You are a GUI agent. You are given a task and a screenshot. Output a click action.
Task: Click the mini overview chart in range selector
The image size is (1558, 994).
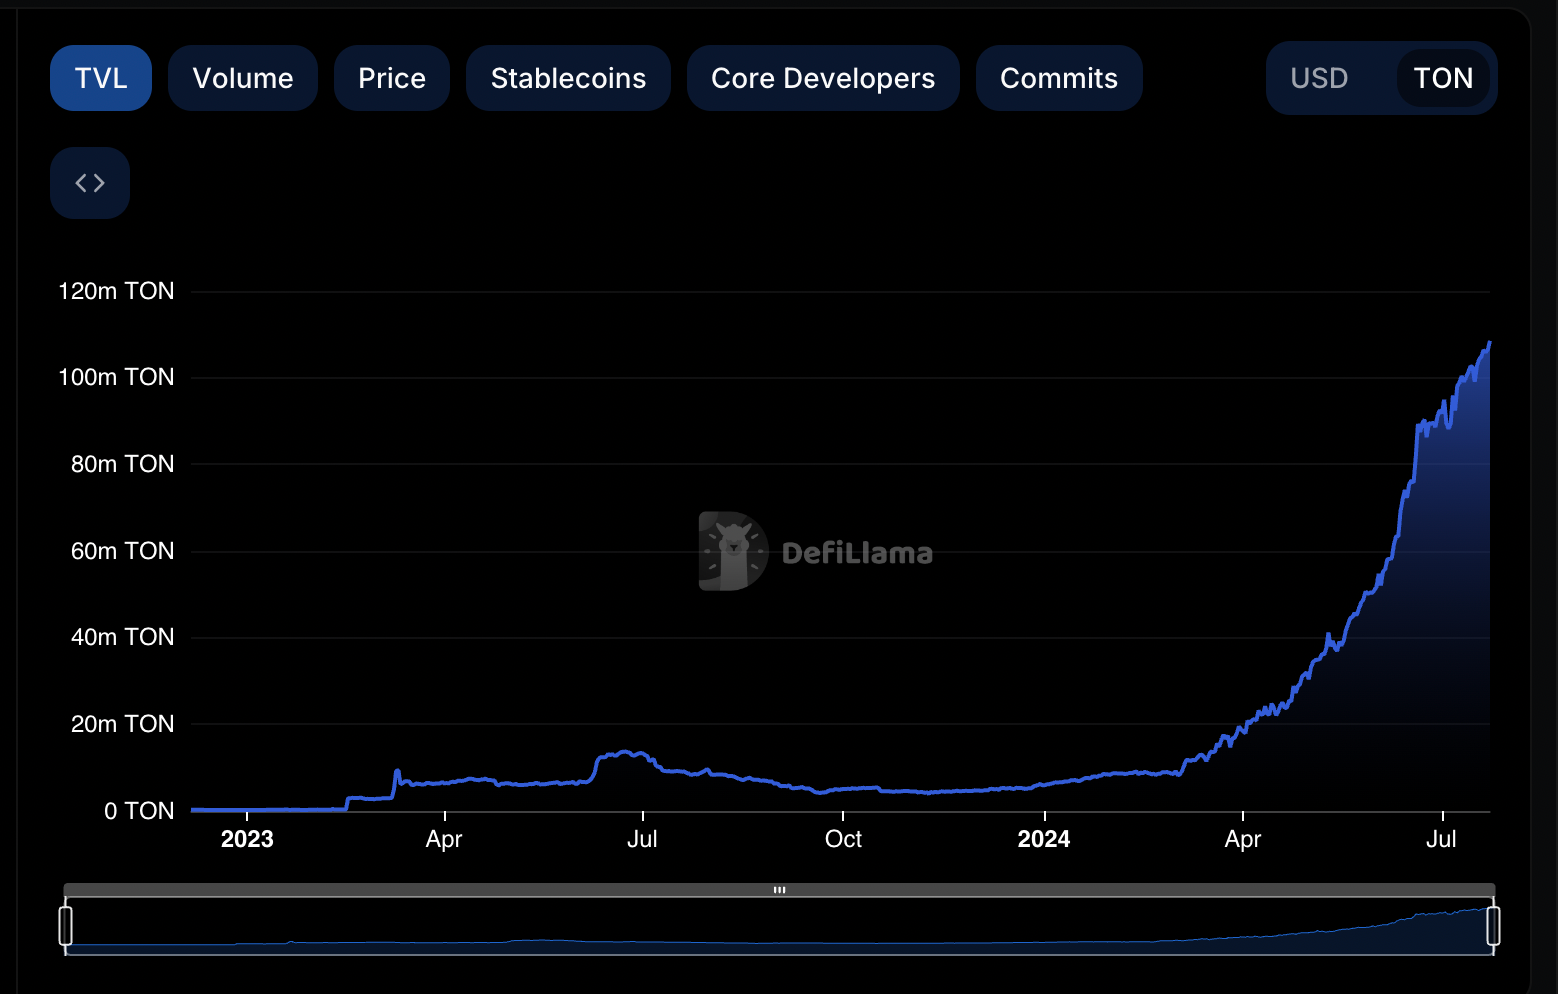779,927
